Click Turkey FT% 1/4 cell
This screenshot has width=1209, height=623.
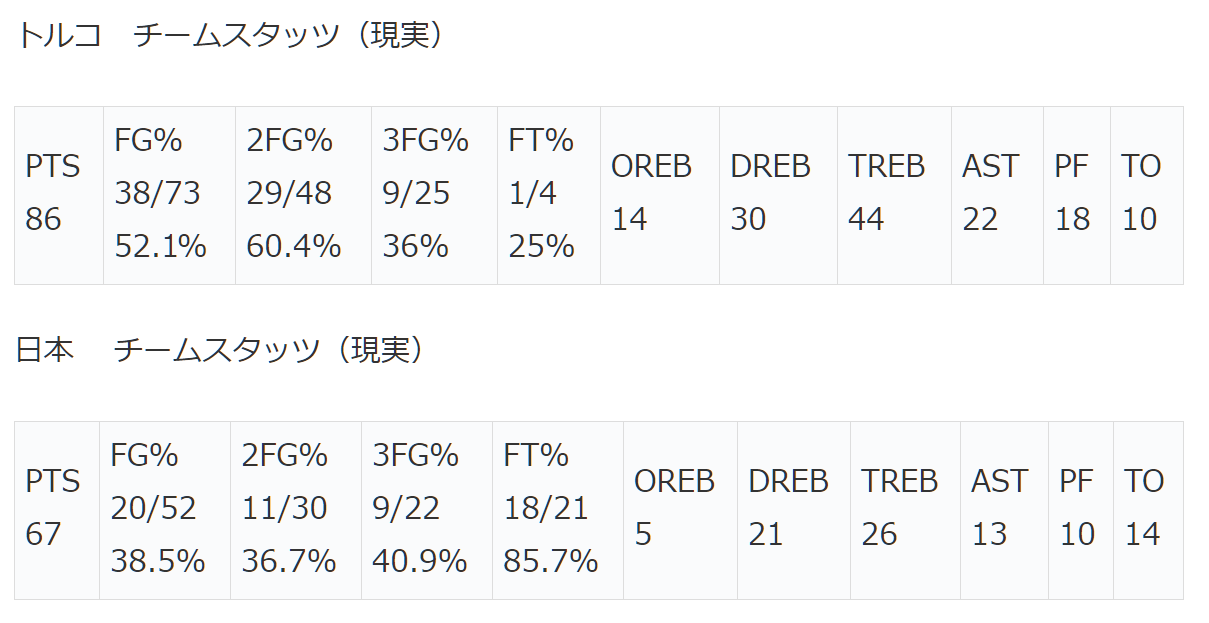(x=549, y=195)
